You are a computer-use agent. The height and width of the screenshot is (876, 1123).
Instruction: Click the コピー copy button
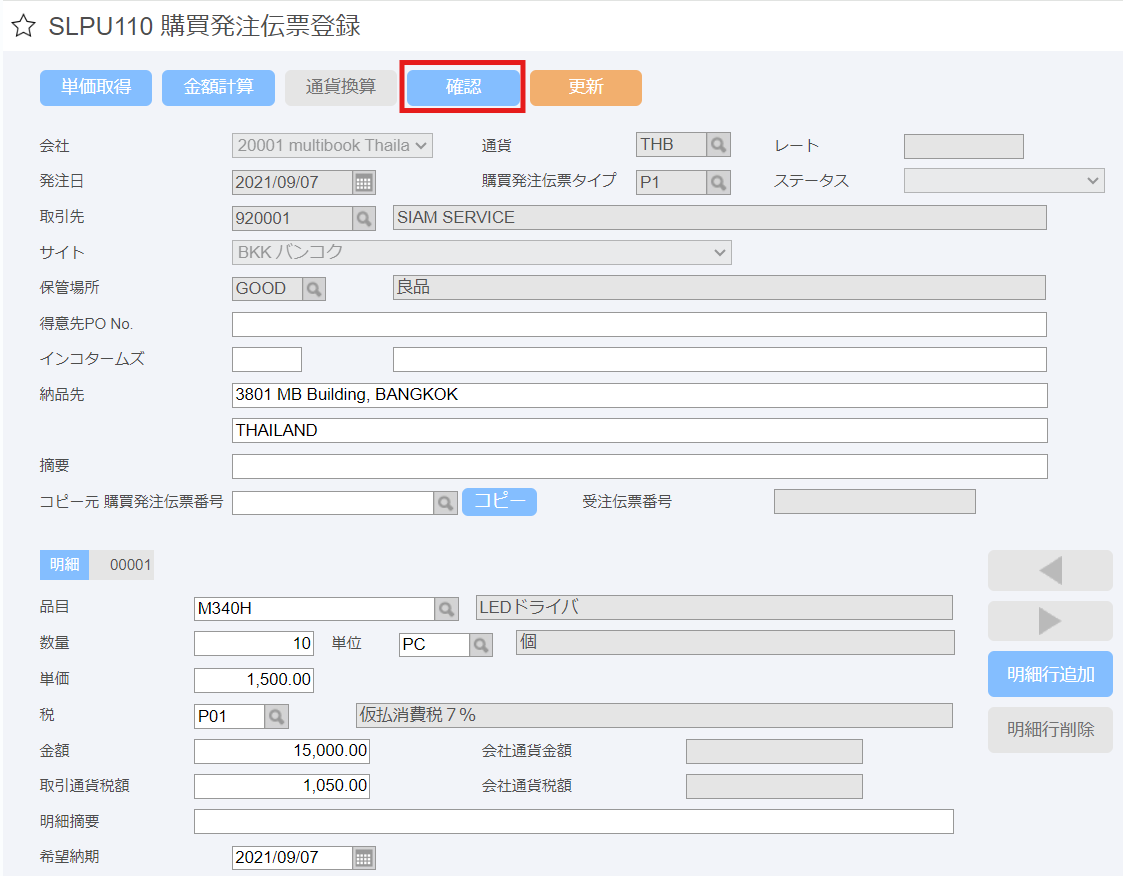[x=499, y=501]
